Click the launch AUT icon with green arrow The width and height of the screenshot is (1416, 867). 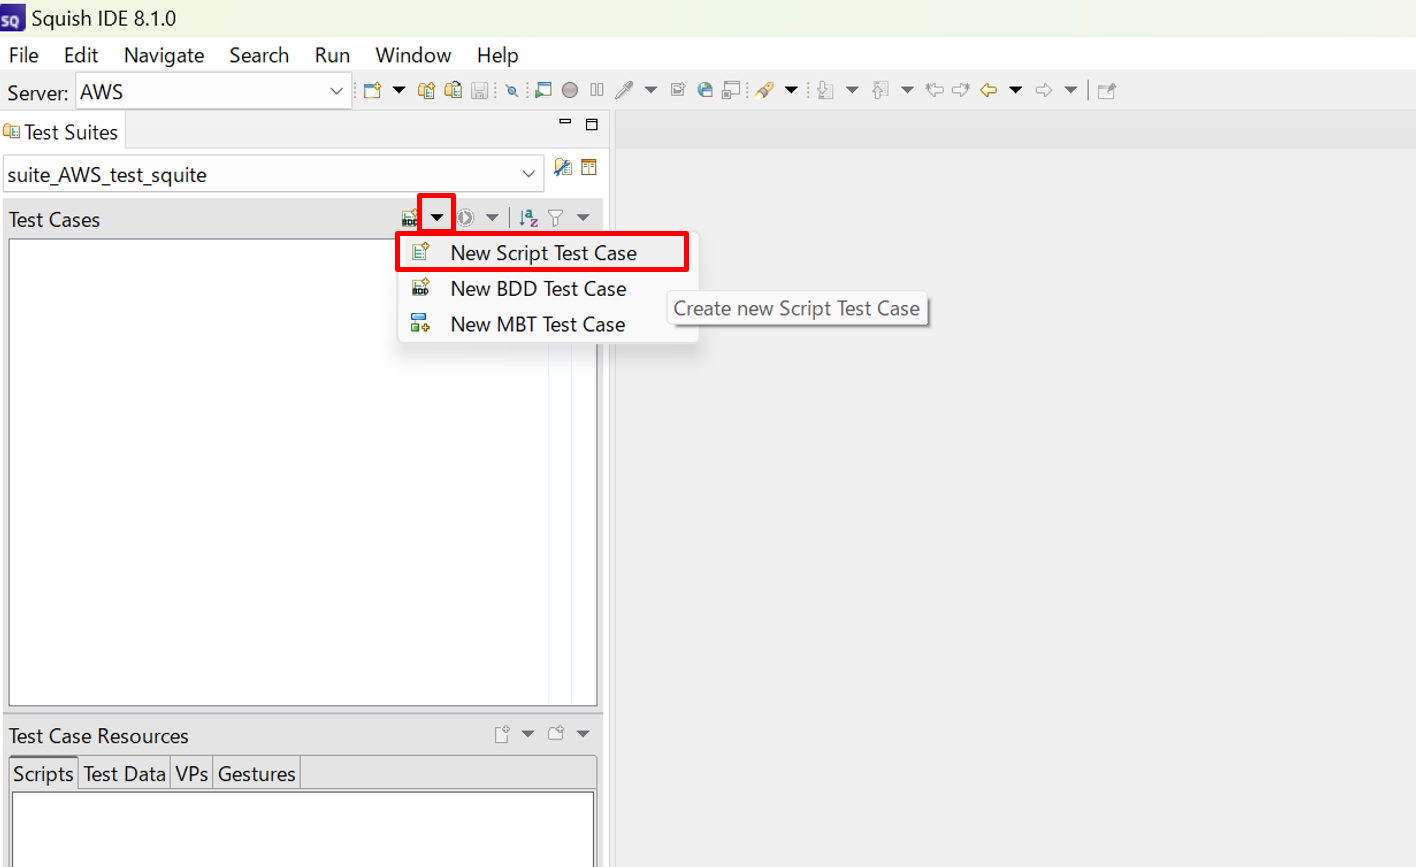click(x=543, y=91)
